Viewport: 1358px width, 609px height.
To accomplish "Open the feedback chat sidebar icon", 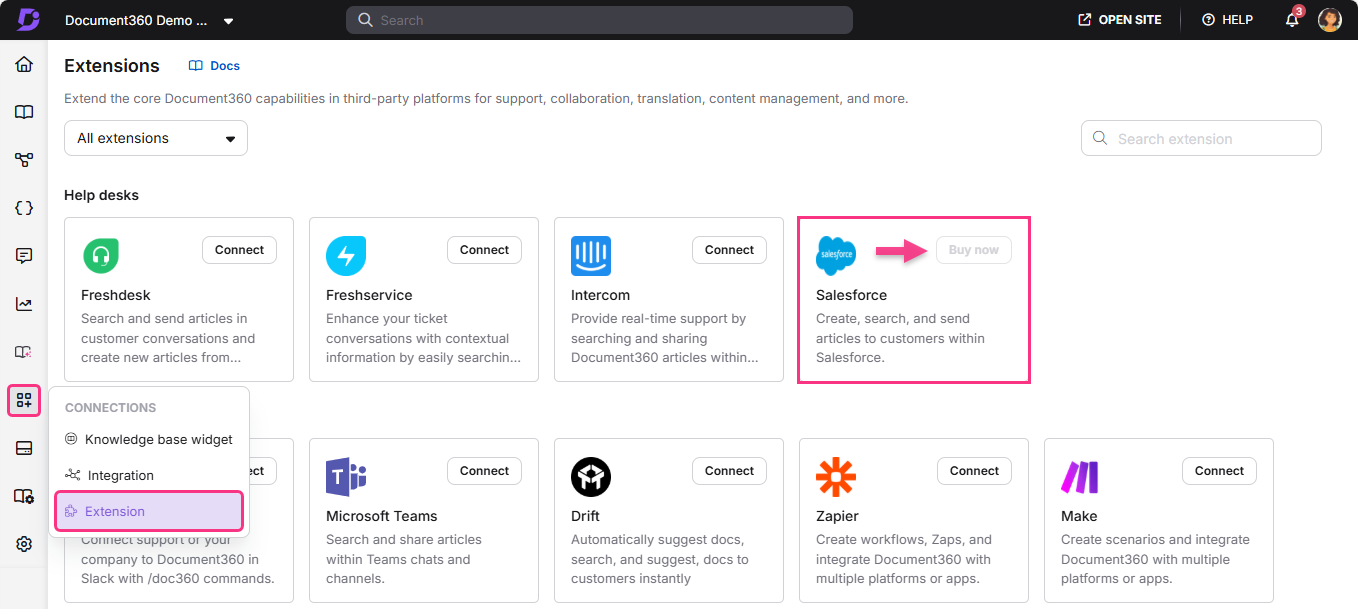I will point(24,256).
